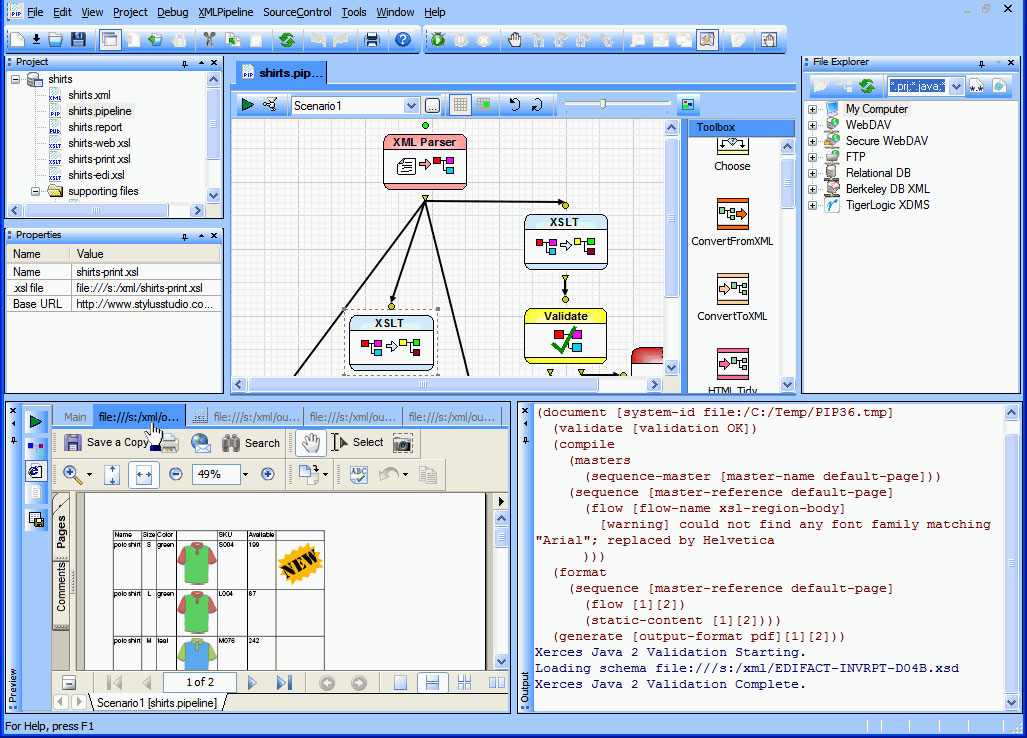Click the pipeline zoom slider handle
The image size is (1027, 738).
601,104
